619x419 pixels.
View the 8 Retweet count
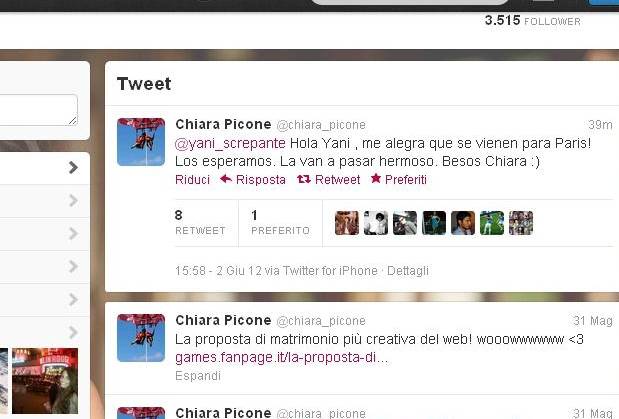click(x=200, y=223)
